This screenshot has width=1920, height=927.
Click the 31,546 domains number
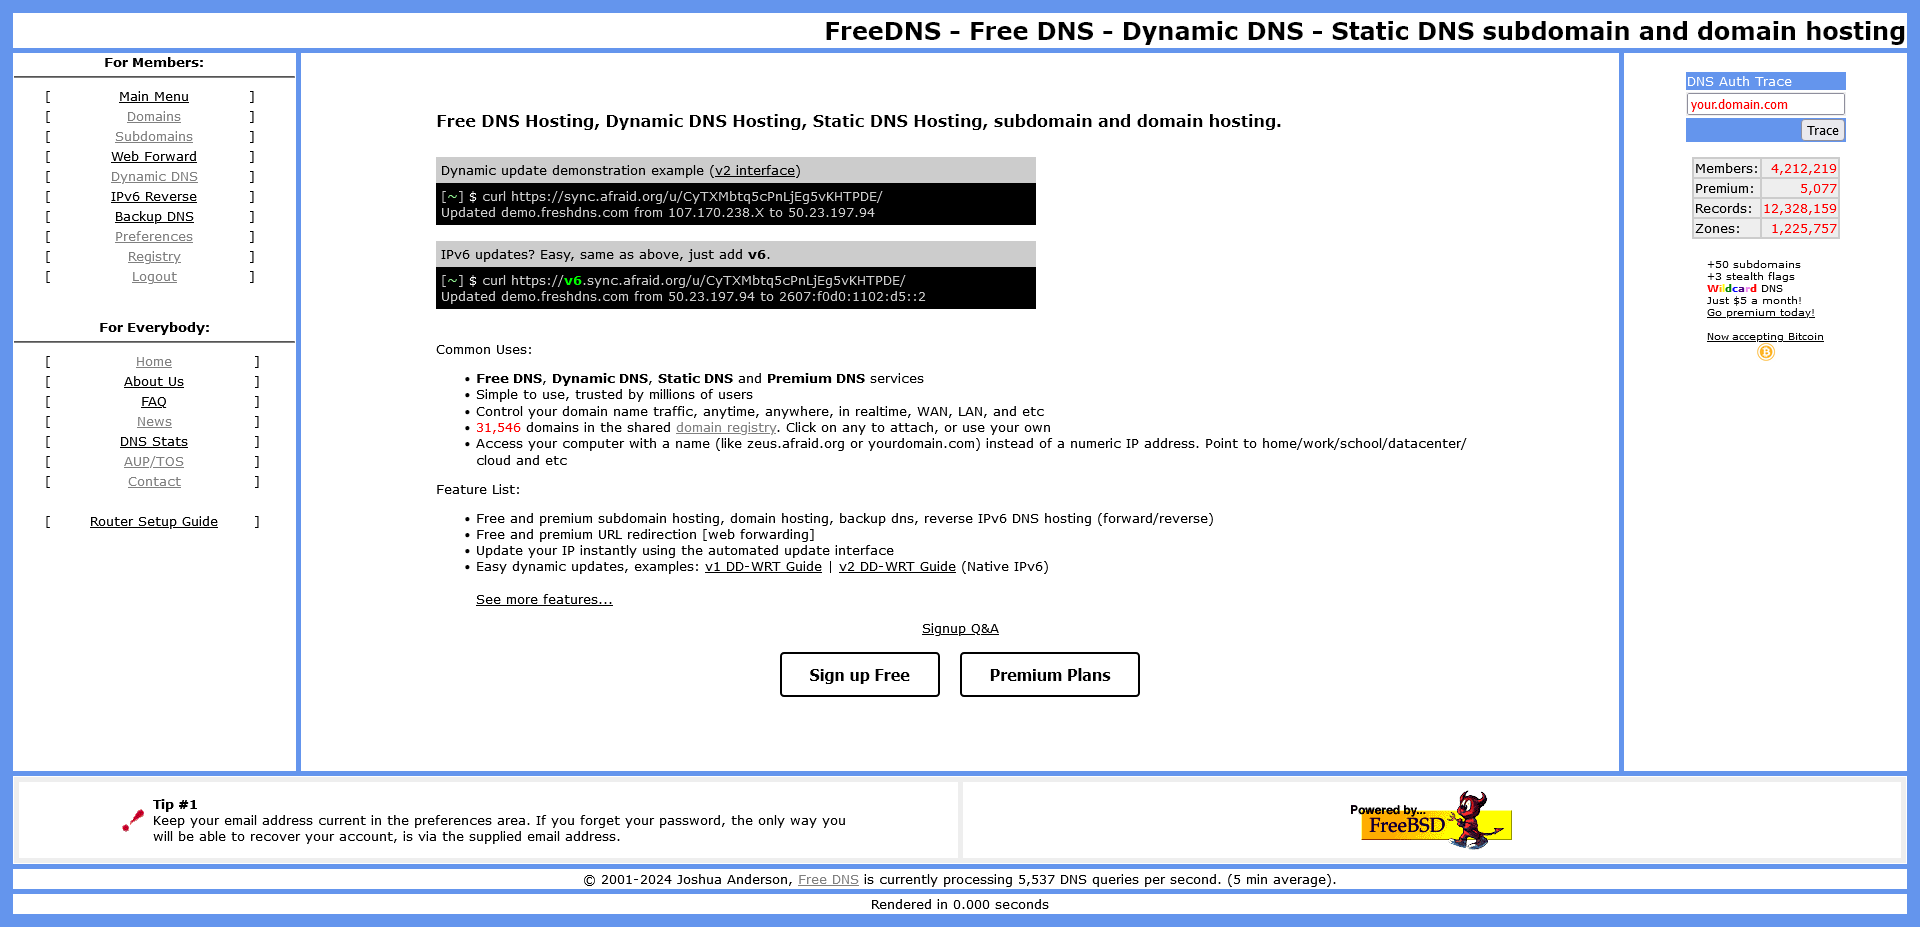click(x=498, y=428)
